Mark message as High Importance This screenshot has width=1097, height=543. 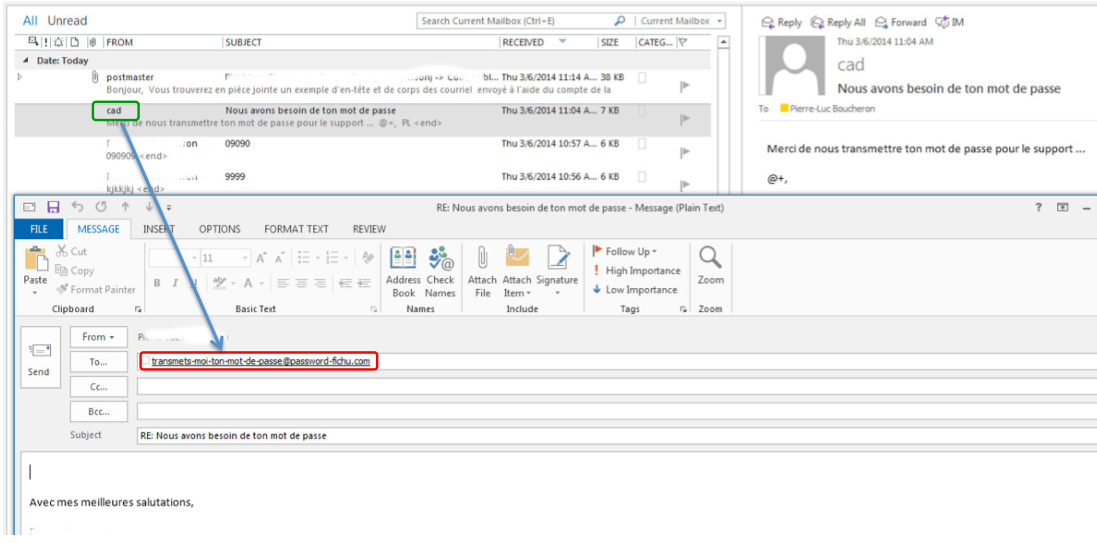coord(642,271)
